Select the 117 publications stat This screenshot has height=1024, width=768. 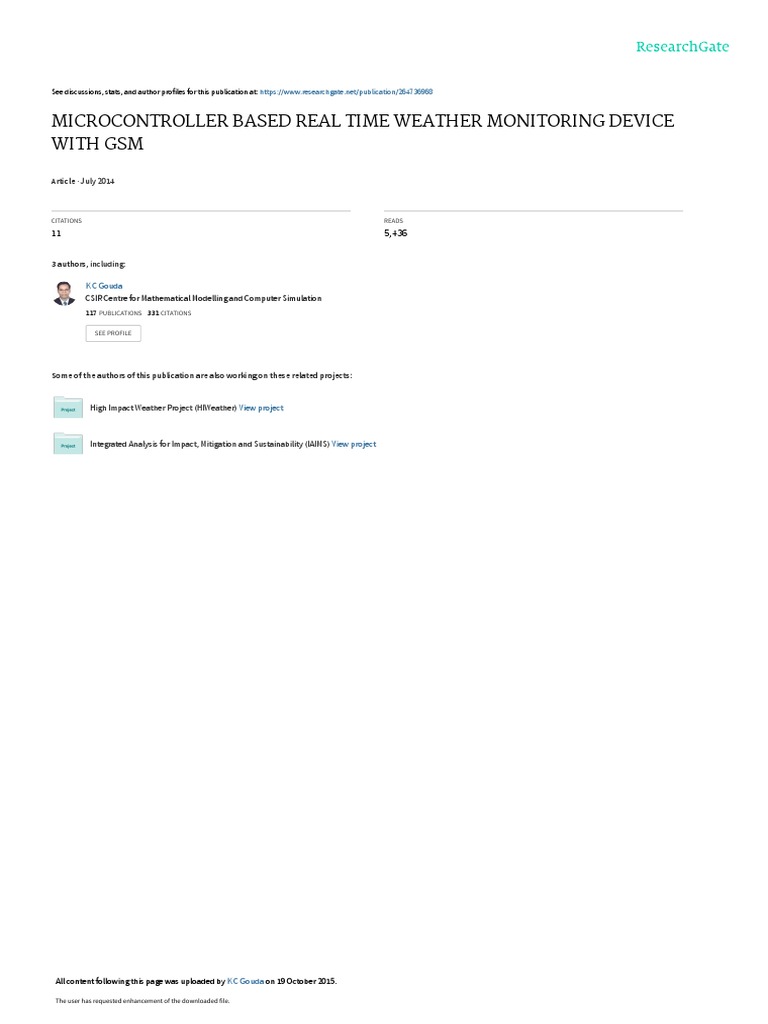point(114,313)
